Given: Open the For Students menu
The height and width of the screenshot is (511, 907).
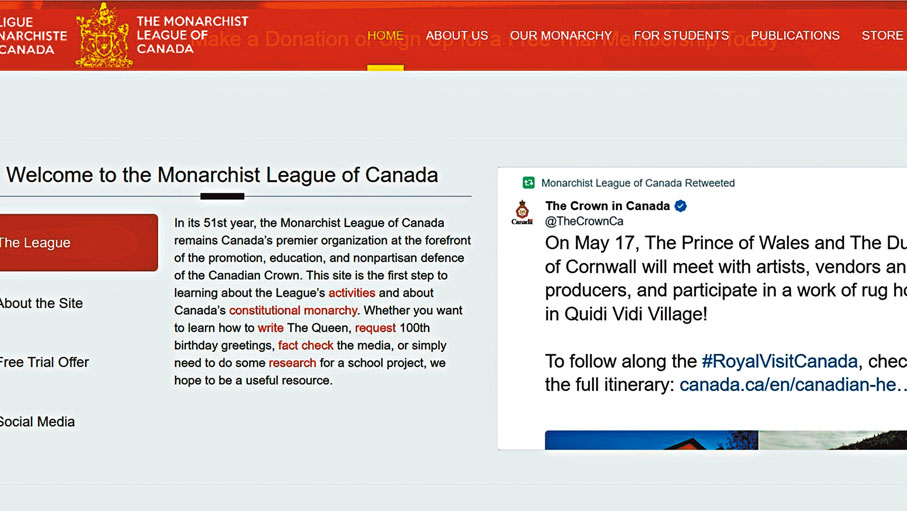Looking at the screenshot, I should [681, 36].
